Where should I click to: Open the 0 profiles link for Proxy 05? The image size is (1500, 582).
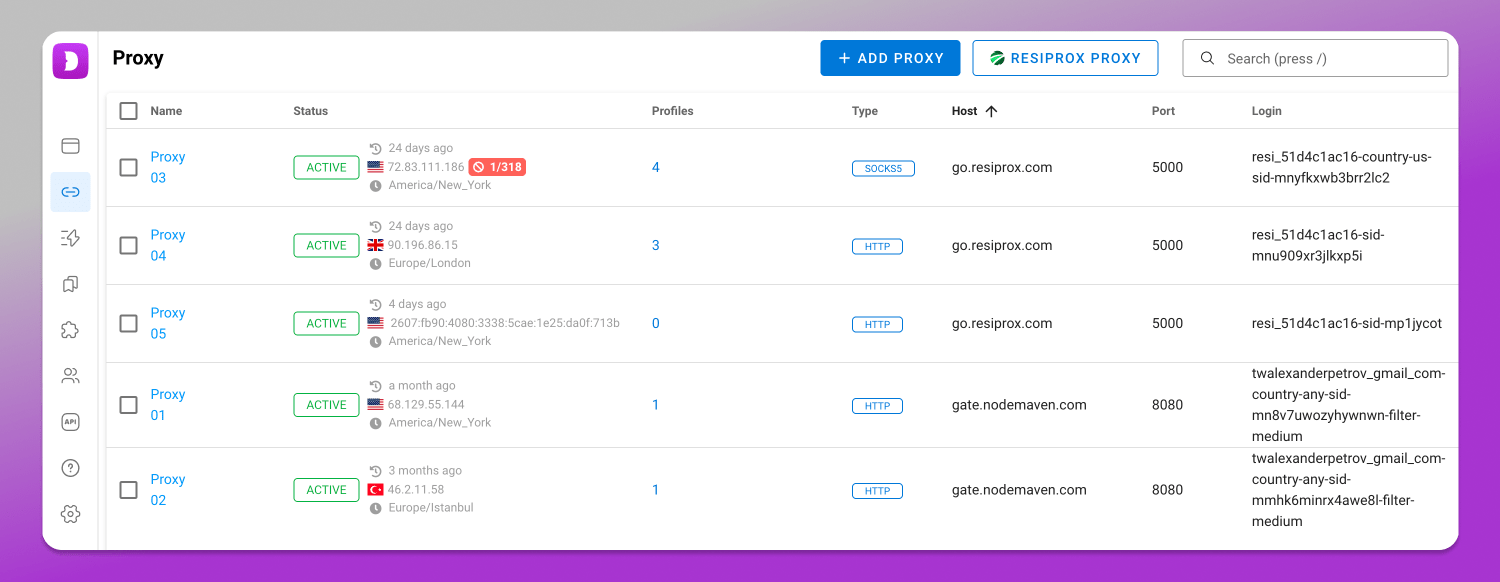[x=656, y=323]
